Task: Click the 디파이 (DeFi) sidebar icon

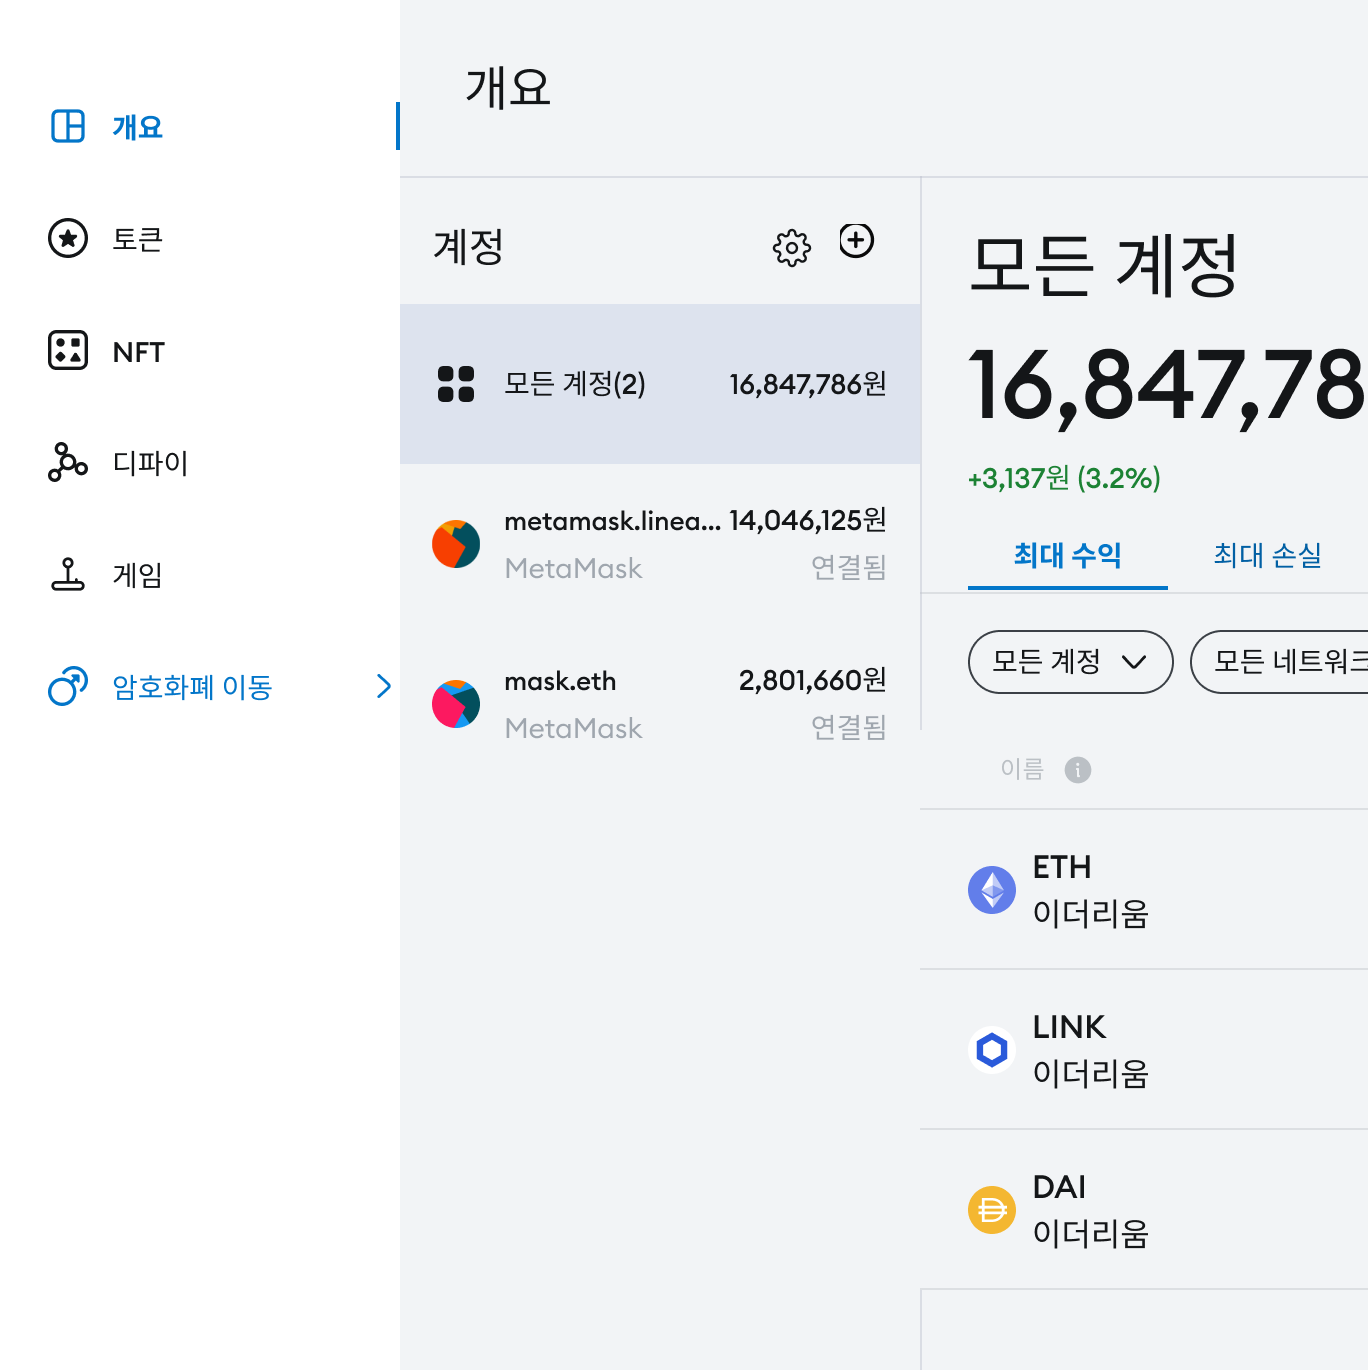Action: pos(66,462)
